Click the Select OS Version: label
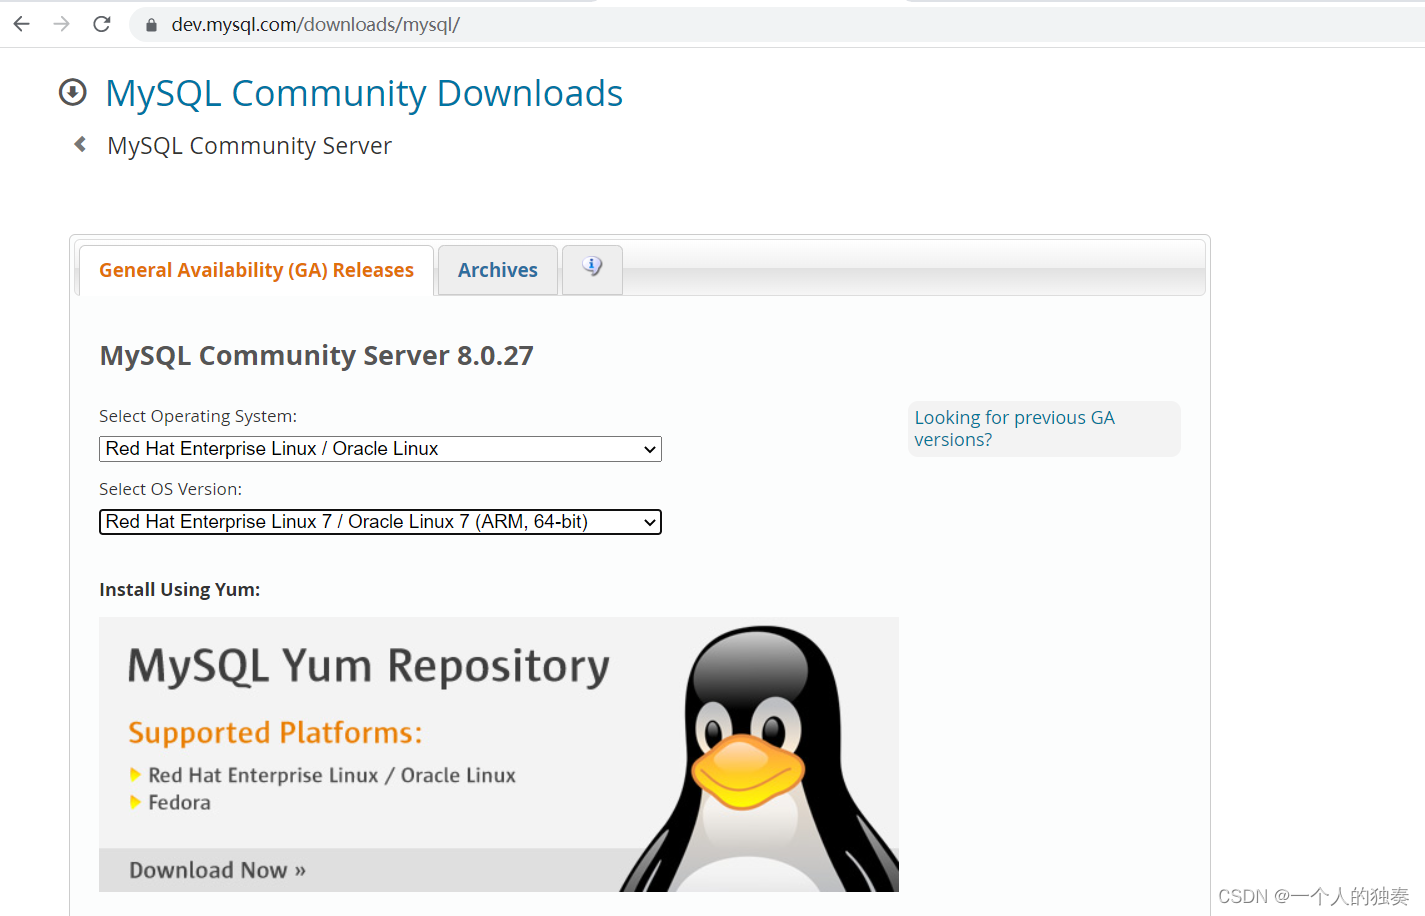The width and height of the screenshot is (1425, 916). click(170, 489)
